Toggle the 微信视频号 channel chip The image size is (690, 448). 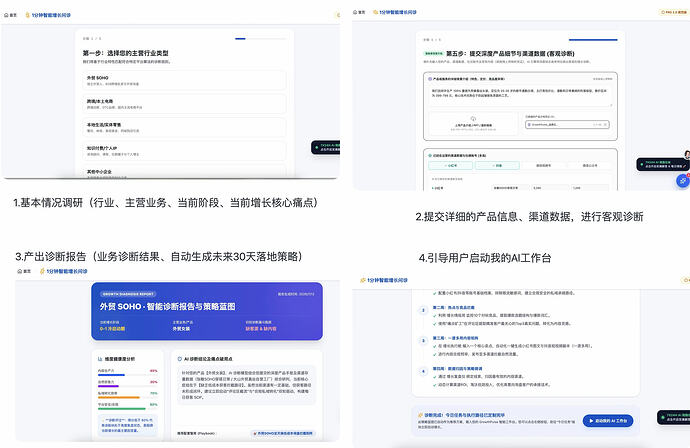pyautogui.click(x=543, y=165)
